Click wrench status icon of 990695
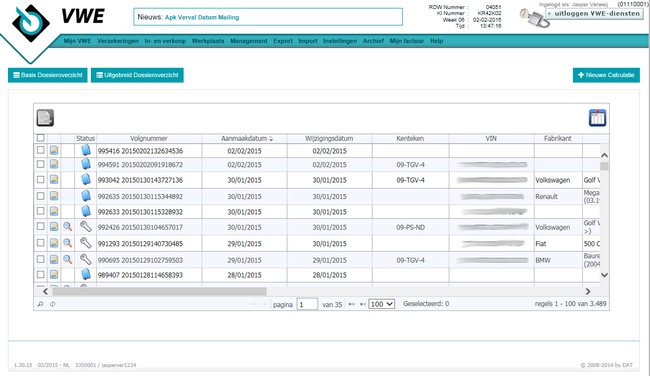650x376 pixels. [x=85, y=260]
